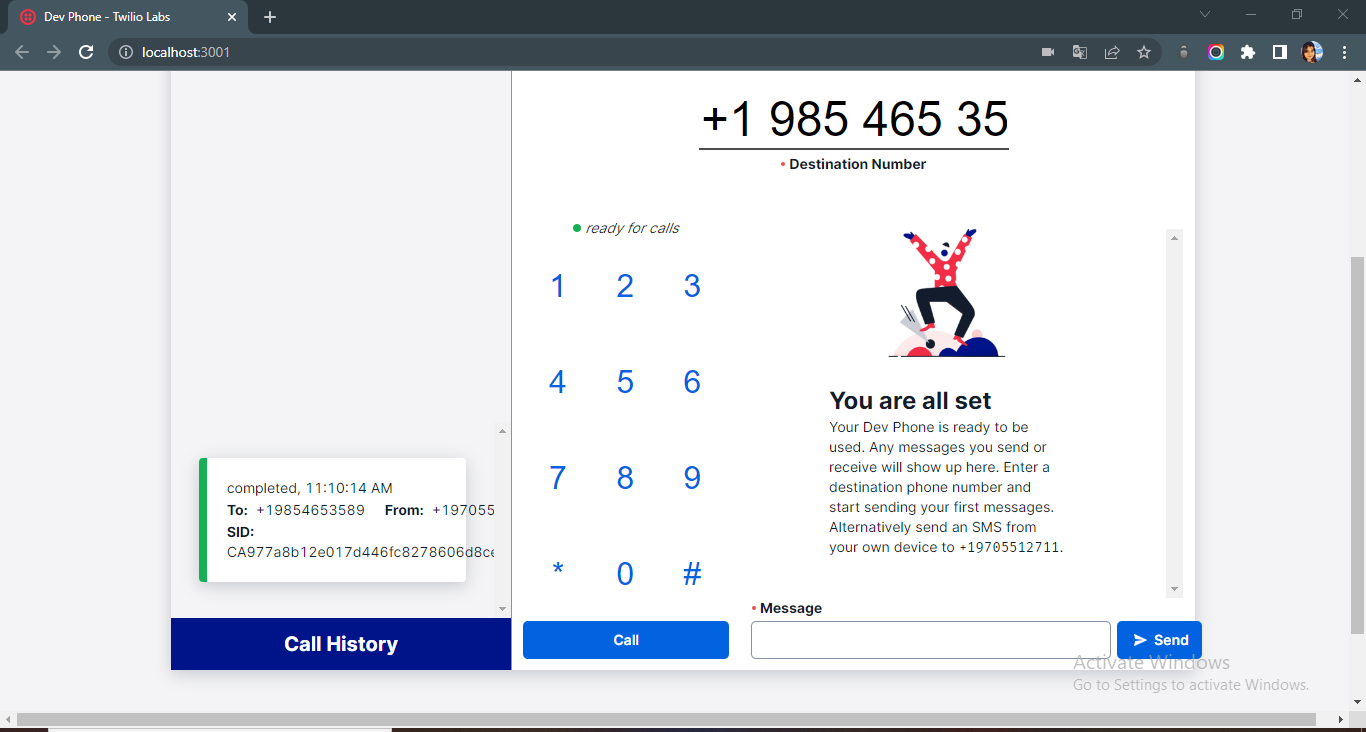
Task: Click the dancing person illustration
Action: (x=945, y=293)
